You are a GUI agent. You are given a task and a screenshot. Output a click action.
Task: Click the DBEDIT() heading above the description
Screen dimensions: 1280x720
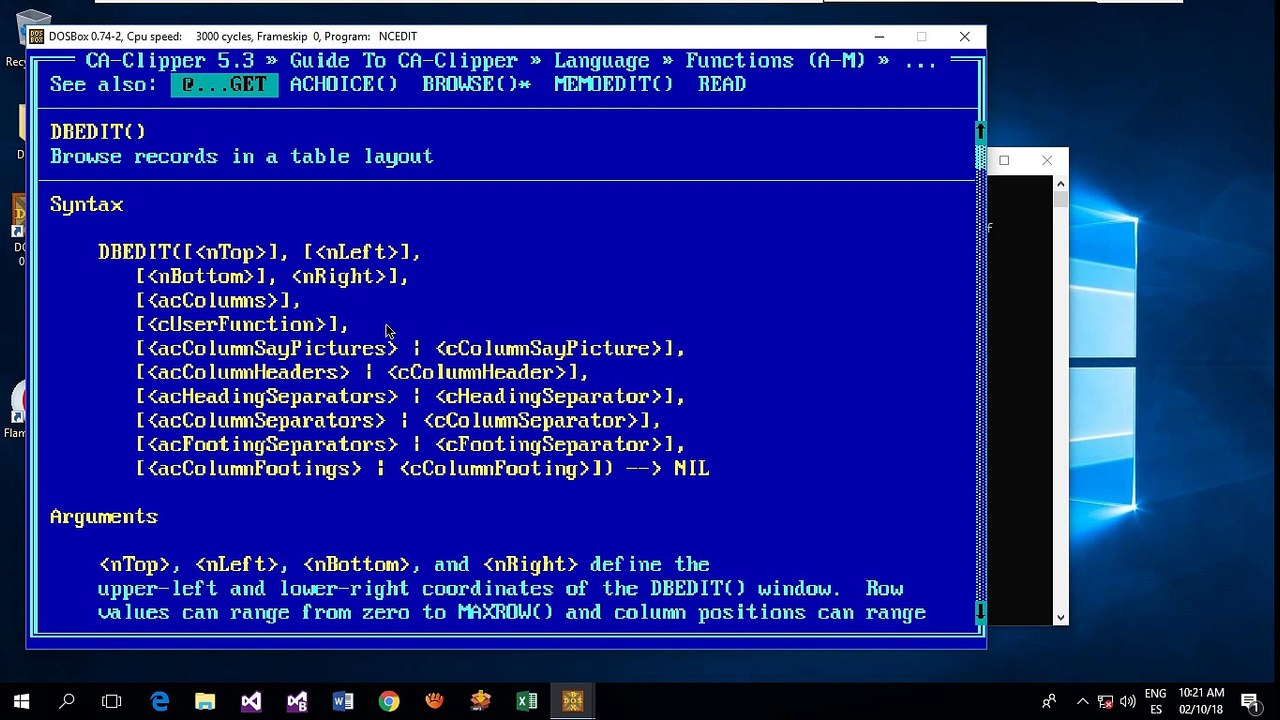point(98,132)
